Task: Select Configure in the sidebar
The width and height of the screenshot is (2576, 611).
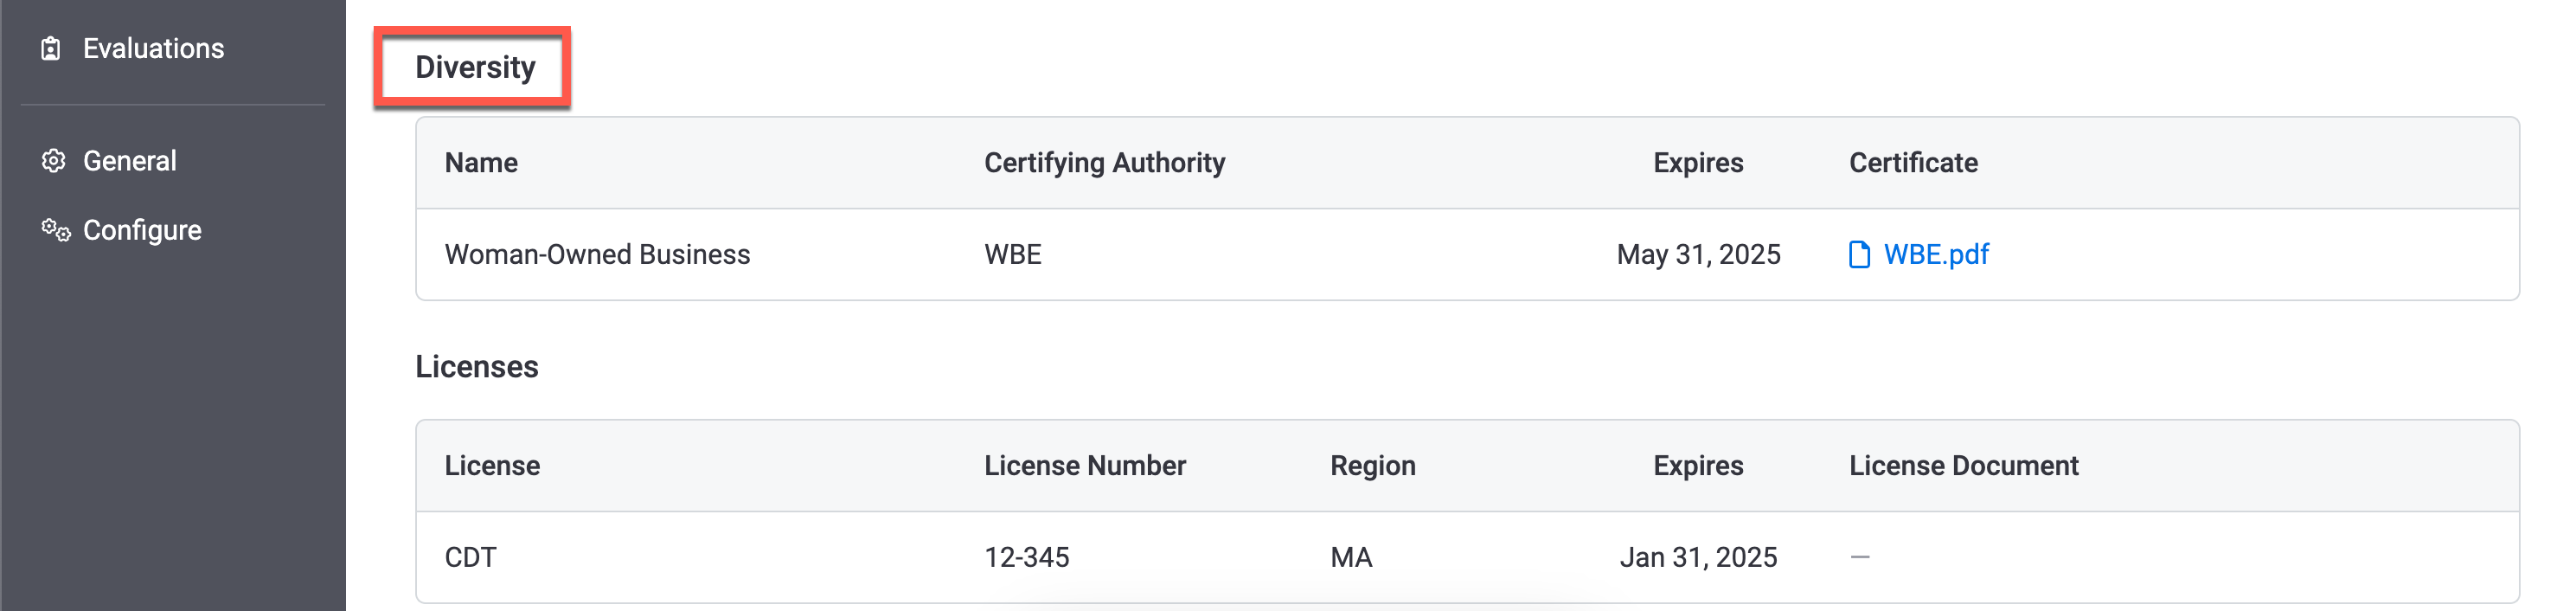Action: pyautogui.click(x=142, y=230)
